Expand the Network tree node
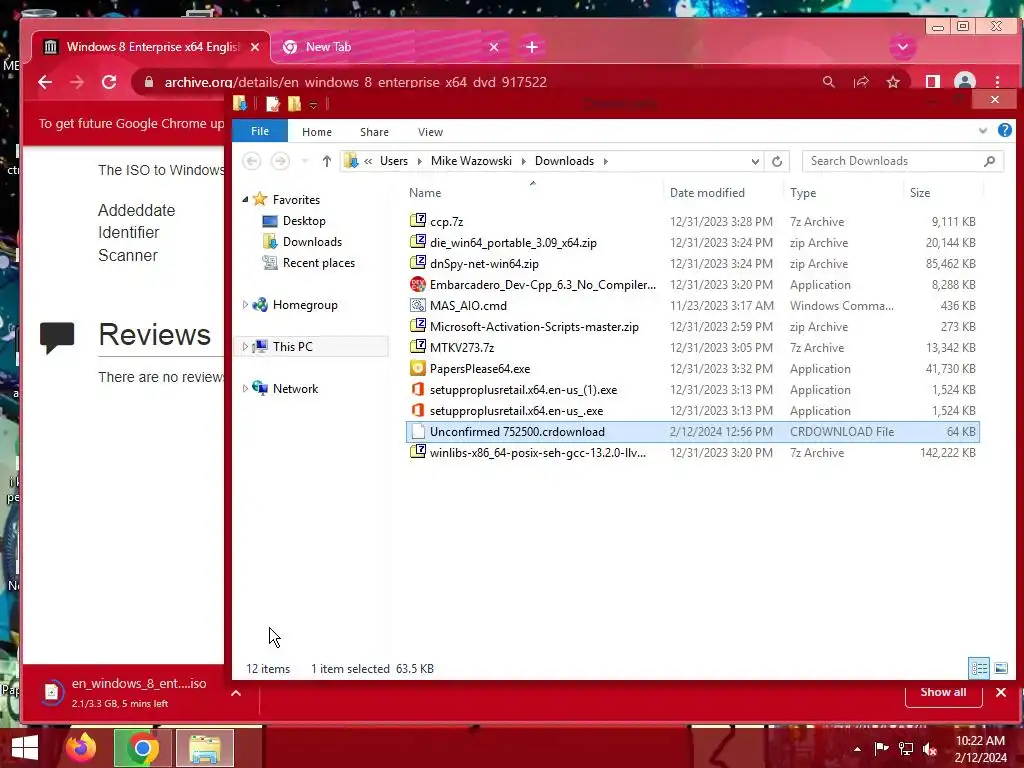 [246, 388]
